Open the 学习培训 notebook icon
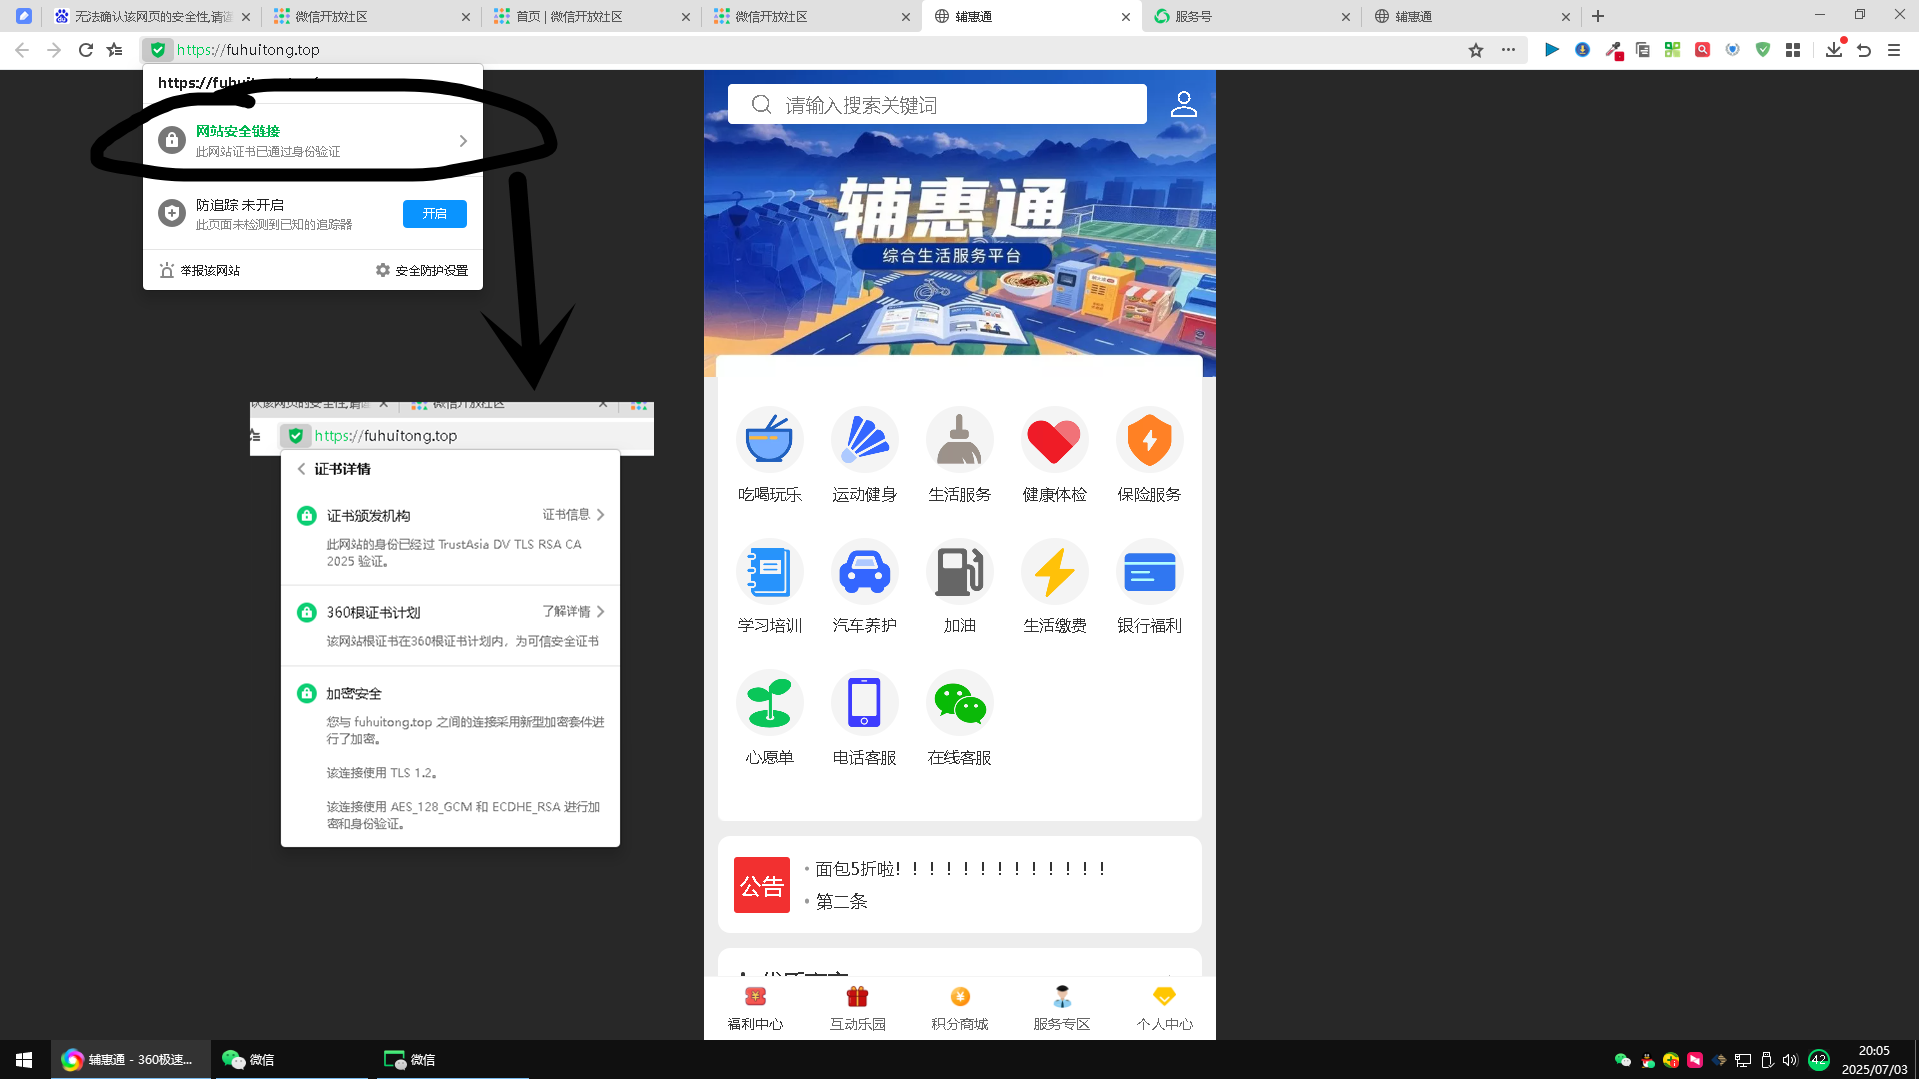1919x1079 pixels. pos(769,572)
